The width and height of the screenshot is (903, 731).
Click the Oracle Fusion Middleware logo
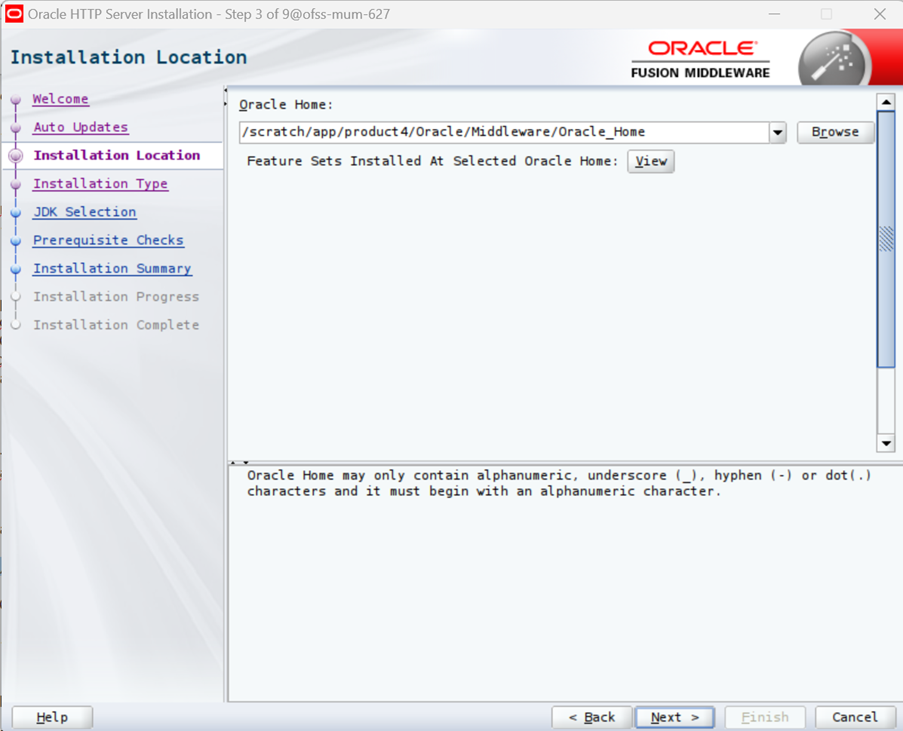click(700, 59)
